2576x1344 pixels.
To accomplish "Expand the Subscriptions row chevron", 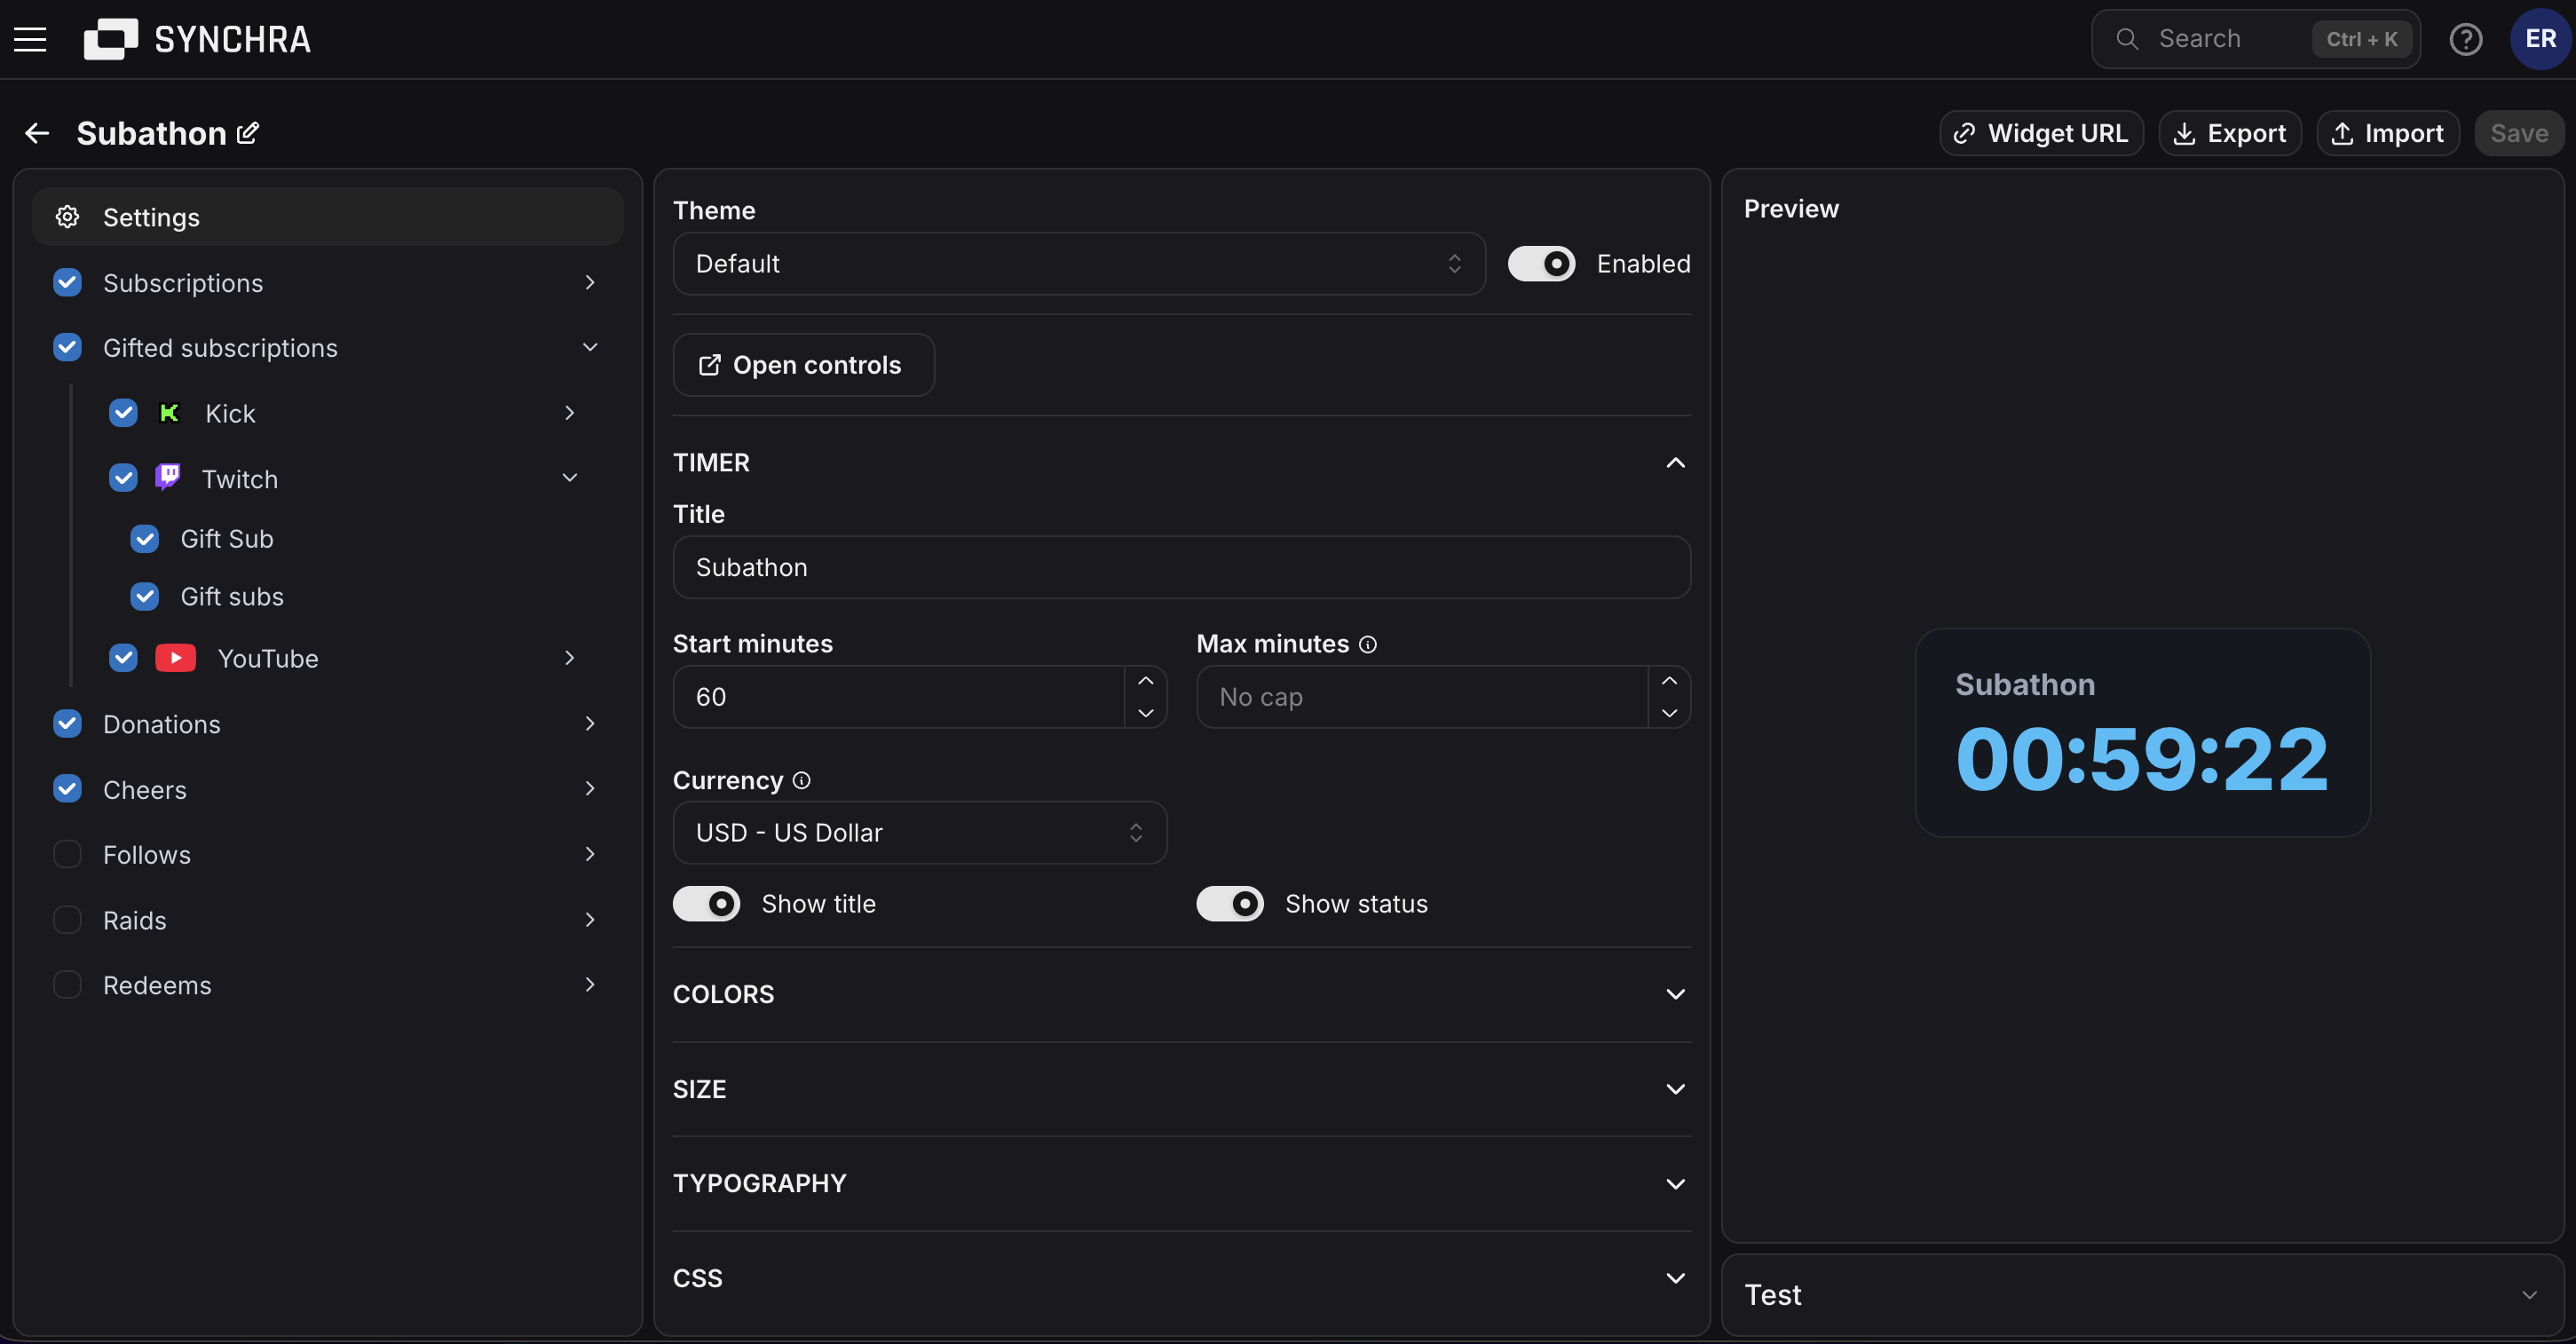I will [590, 283].
